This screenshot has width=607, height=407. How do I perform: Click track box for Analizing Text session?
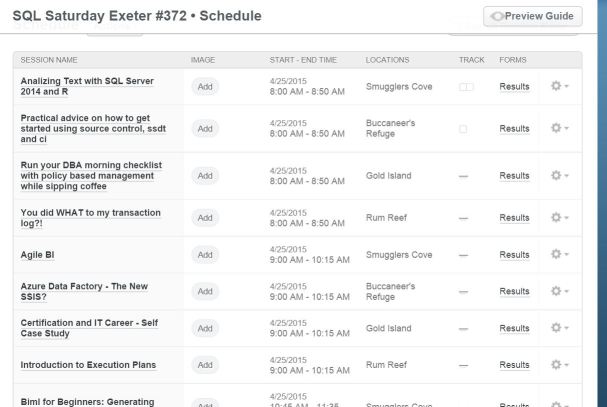pyautogui.click(x=466, y=87)
